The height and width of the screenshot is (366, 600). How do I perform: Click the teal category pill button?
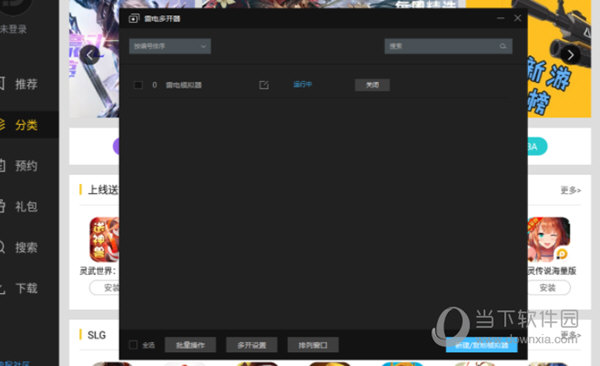(538, 147)
